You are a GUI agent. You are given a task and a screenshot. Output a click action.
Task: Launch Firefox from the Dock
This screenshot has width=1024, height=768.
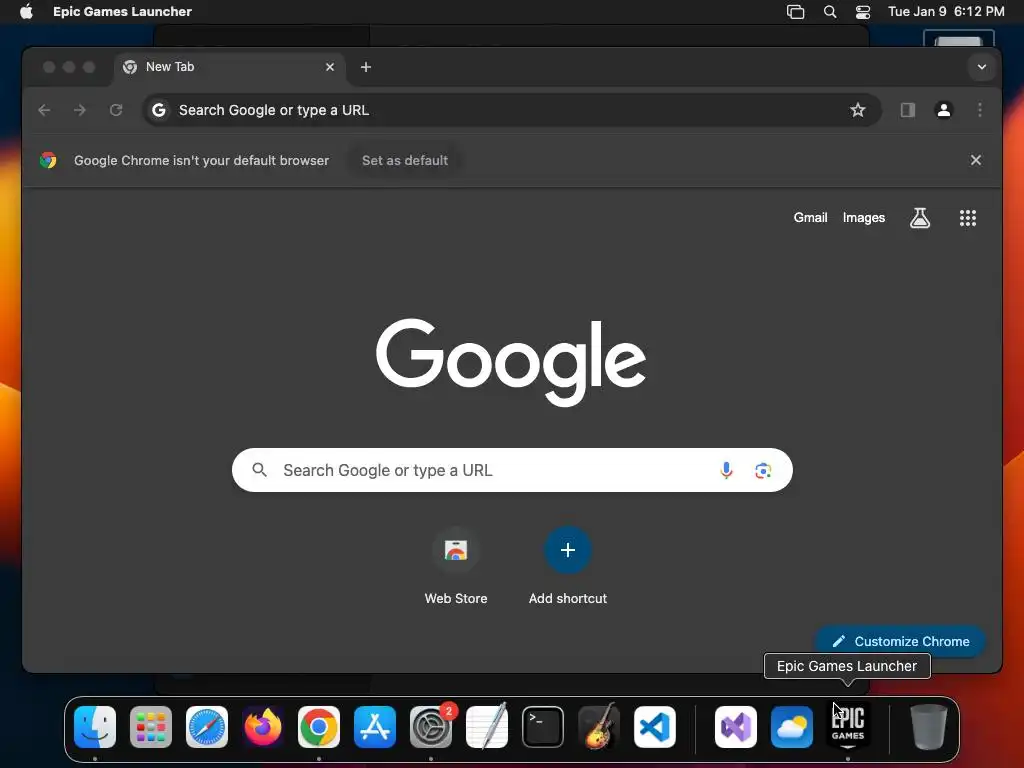coord(263,727)
